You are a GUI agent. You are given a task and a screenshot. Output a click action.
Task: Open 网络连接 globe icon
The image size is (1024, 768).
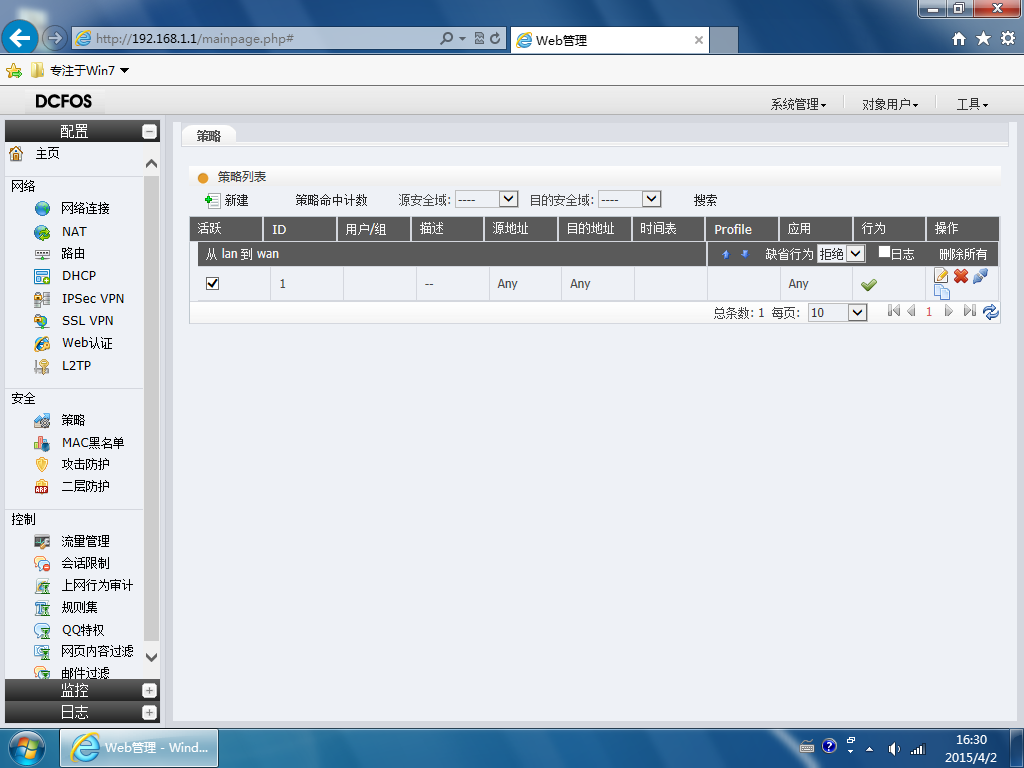[42, 208]
